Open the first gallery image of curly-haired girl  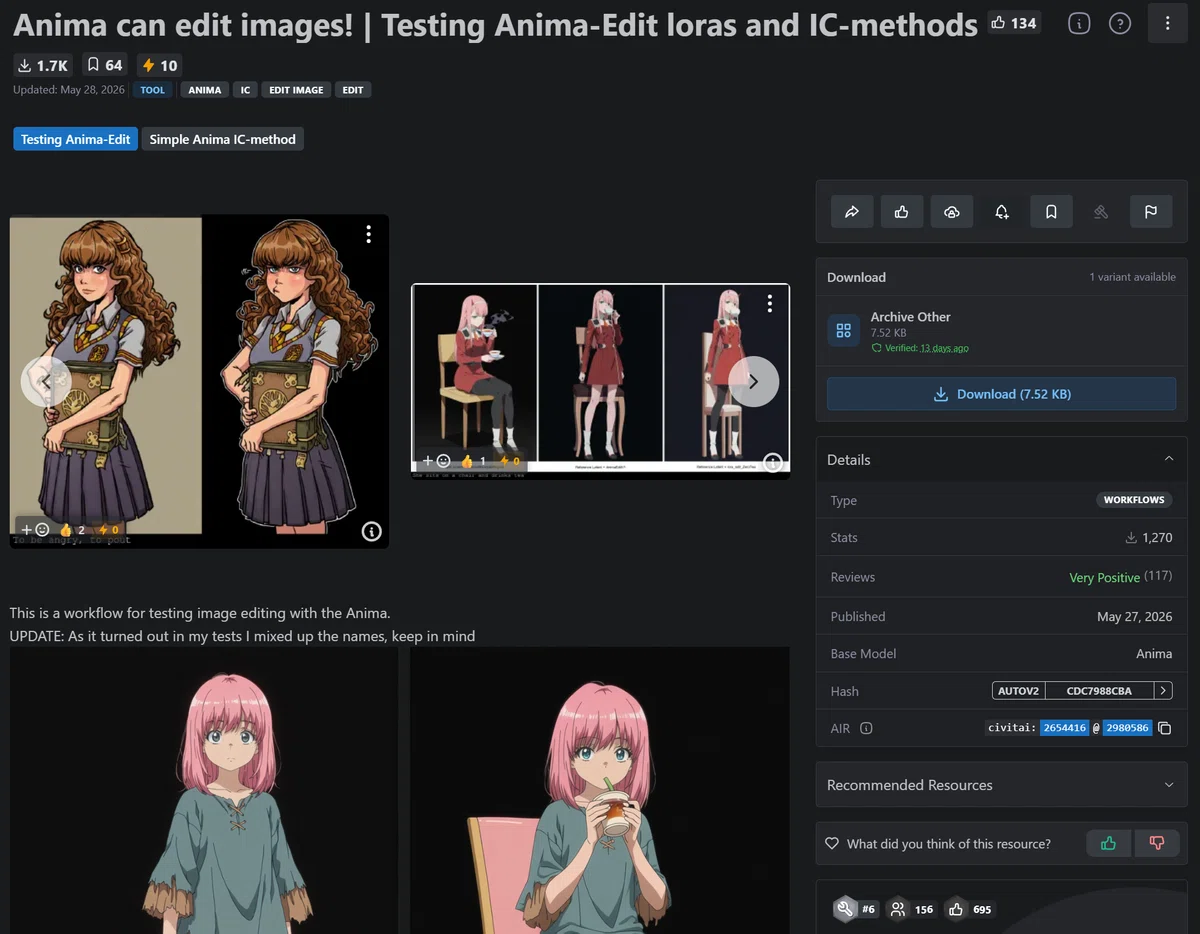199,381
